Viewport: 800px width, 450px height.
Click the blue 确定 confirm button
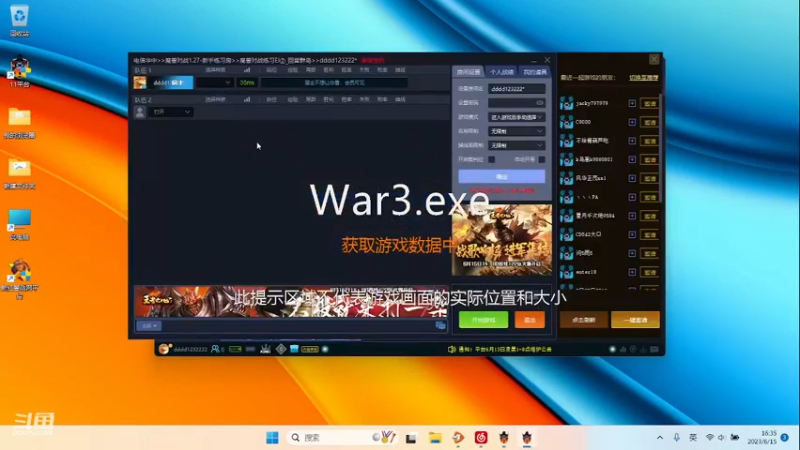coord(502,177)
